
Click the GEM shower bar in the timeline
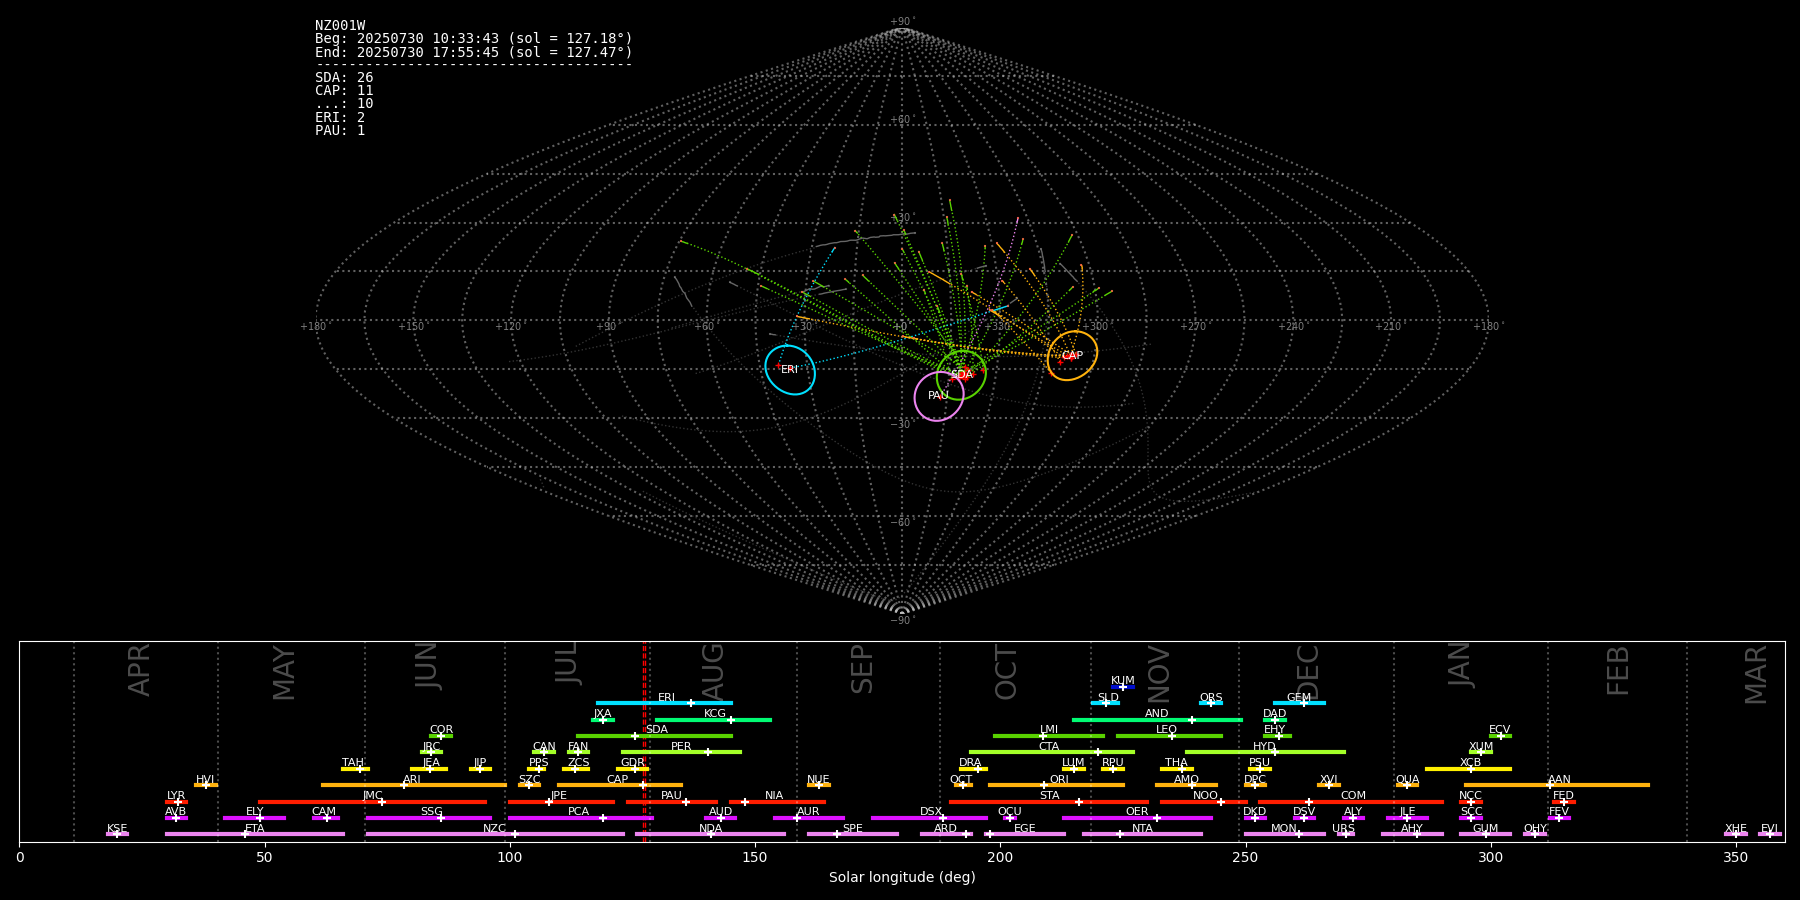pos(1299,703)
